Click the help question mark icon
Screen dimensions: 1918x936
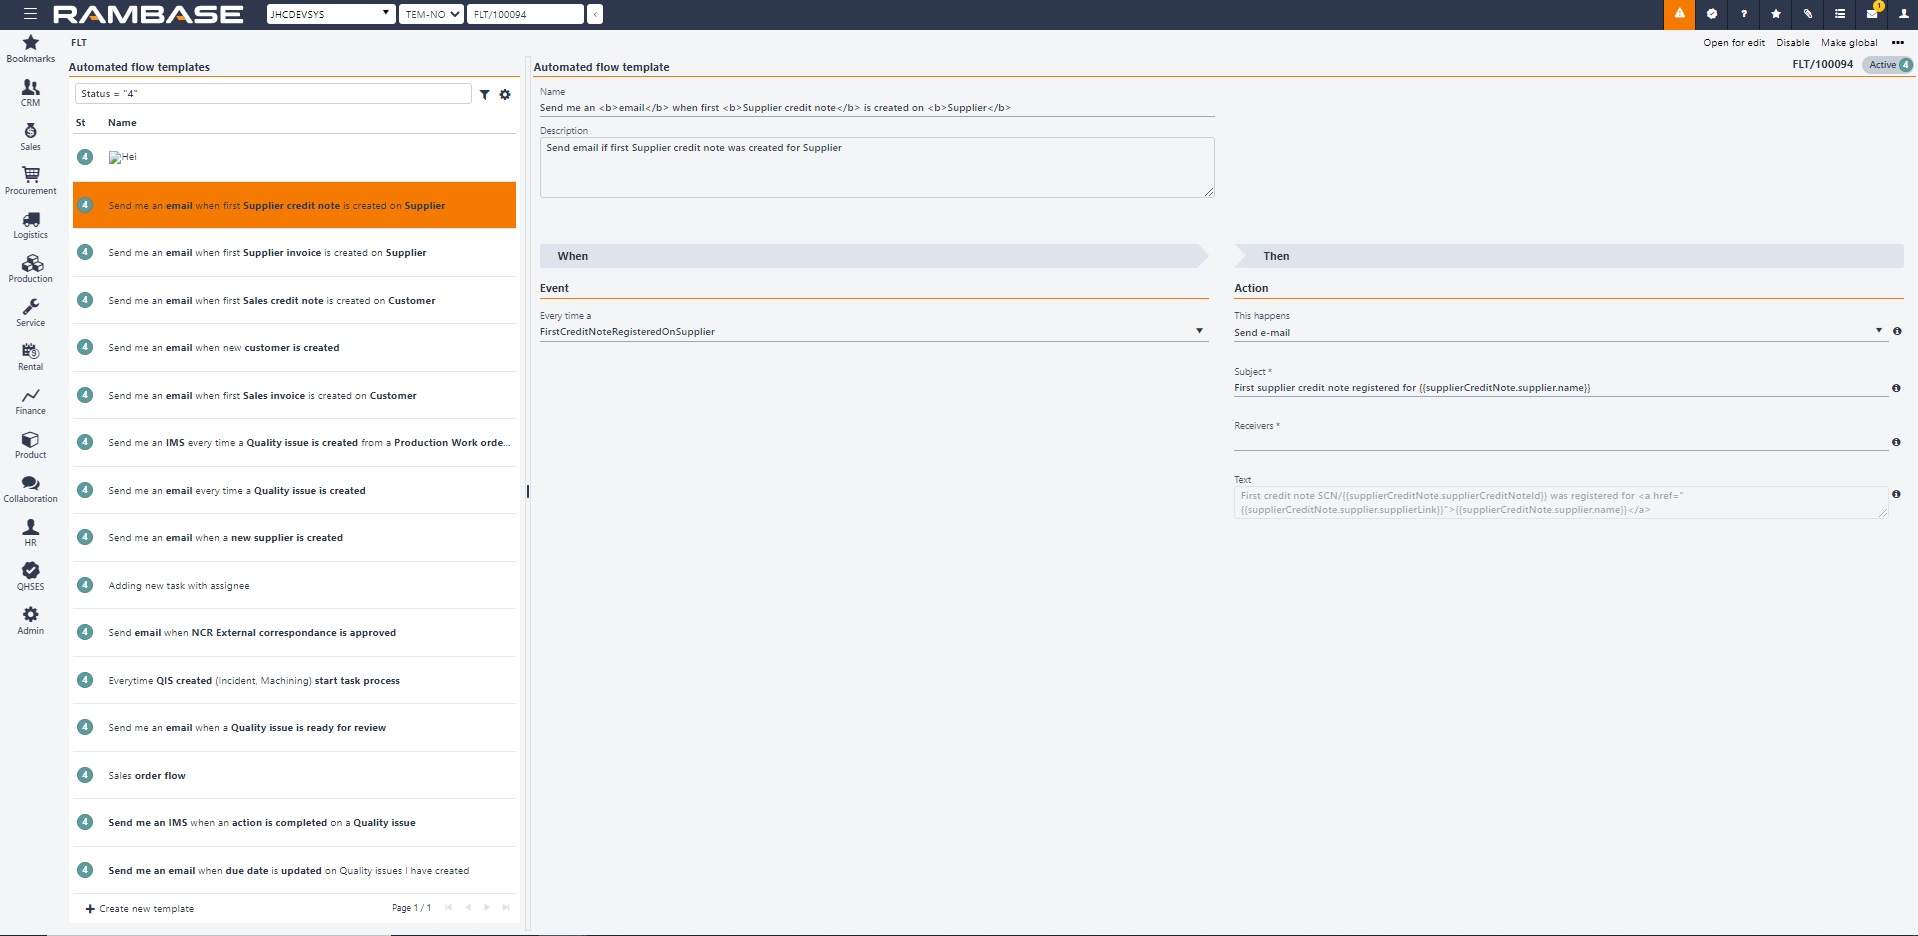pyautogui.click(x=1743, y=14)
